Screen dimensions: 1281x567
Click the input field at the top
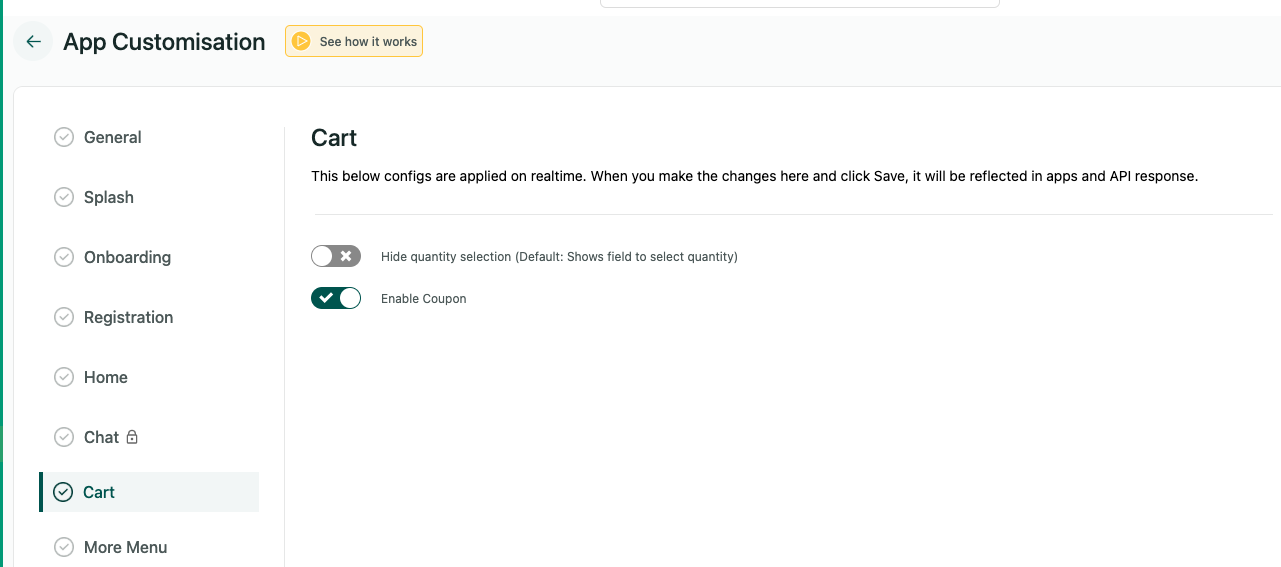pos(800,3)
